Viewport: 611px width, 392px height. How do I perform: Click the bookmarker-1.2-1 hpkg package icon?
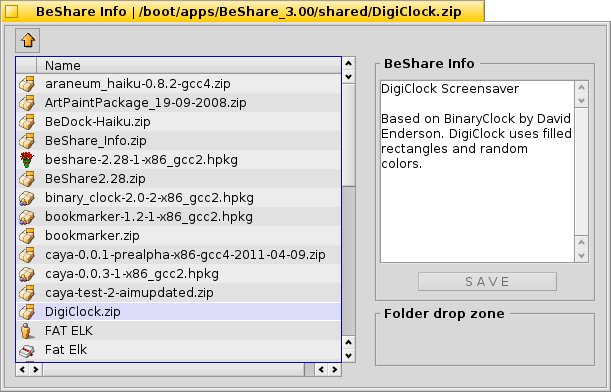pyautogui.click(x=27, y=217)
